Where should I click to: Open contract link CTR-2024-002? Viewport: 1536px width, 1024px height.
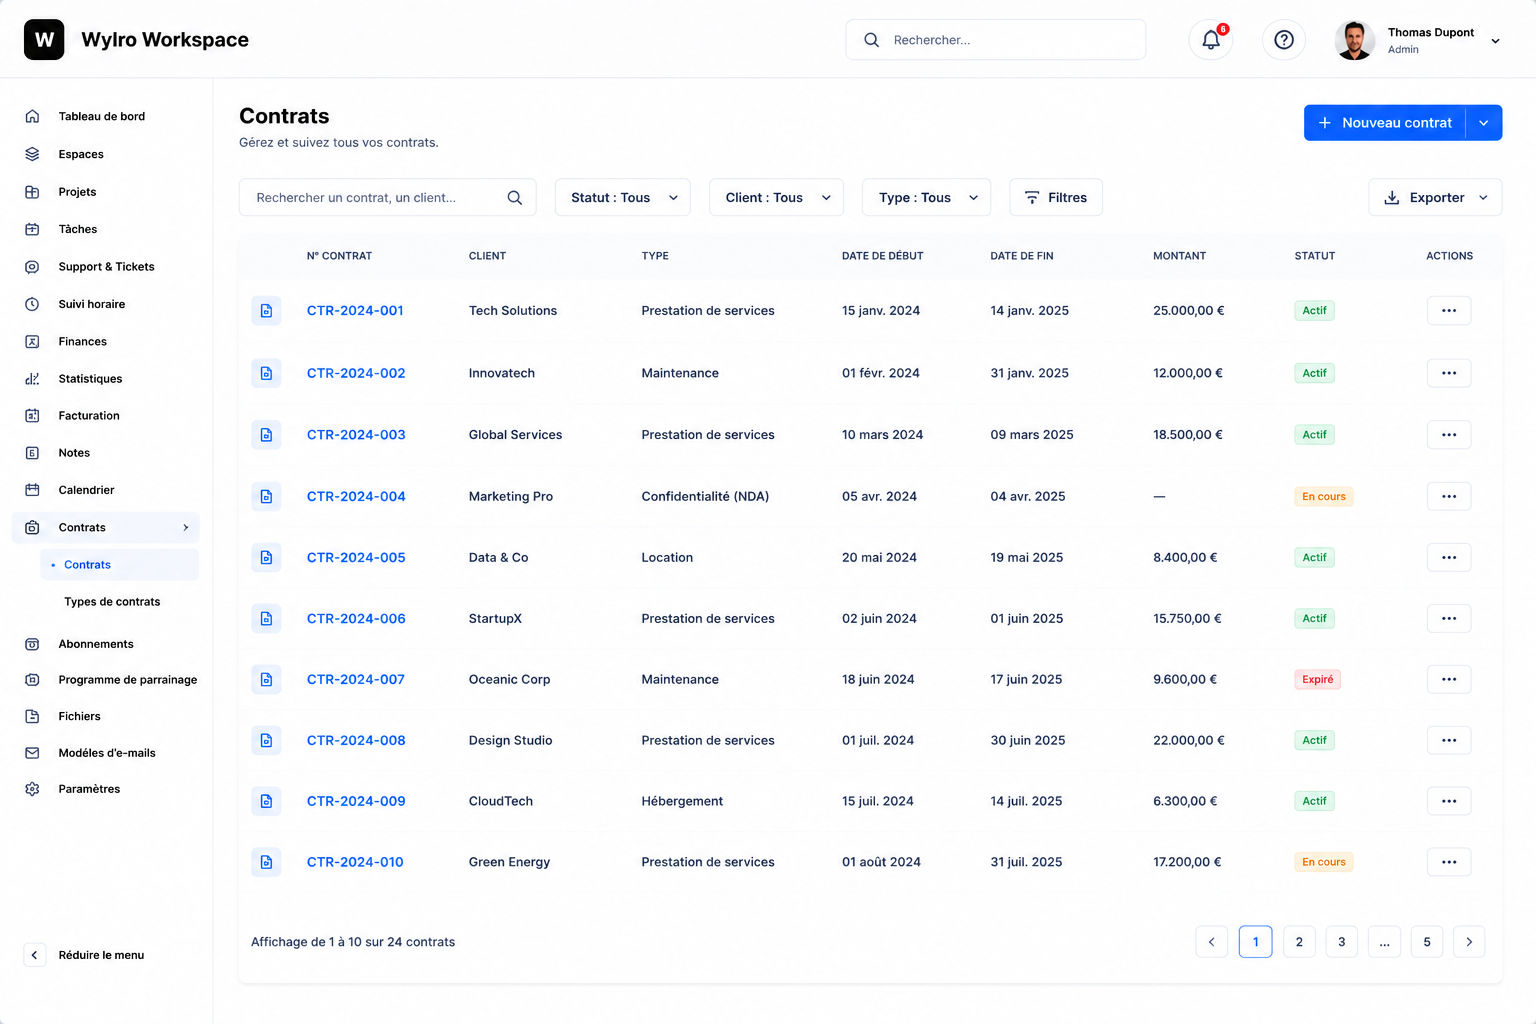pyautogui.click(x=356, y=373)
